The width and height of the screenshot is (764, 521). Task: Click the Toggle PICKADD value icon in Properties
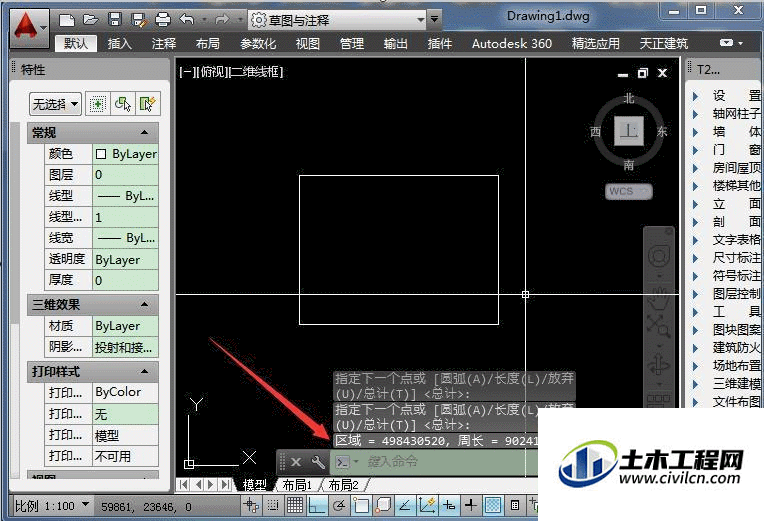(97, 104)
